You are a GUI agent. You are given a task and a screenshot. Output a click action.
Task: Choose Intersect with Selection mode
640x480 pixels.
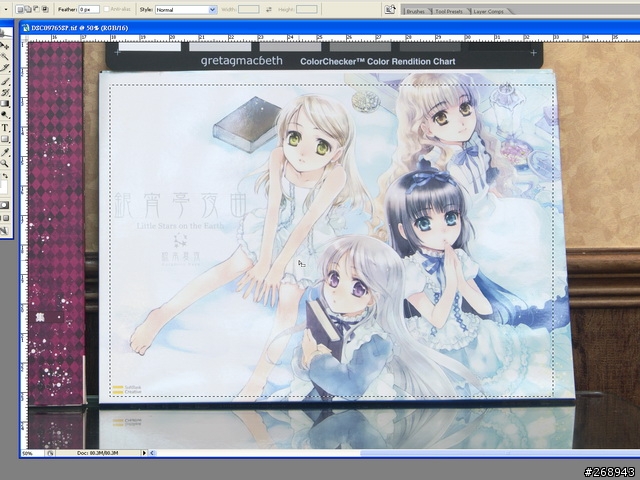click(45, 9)
